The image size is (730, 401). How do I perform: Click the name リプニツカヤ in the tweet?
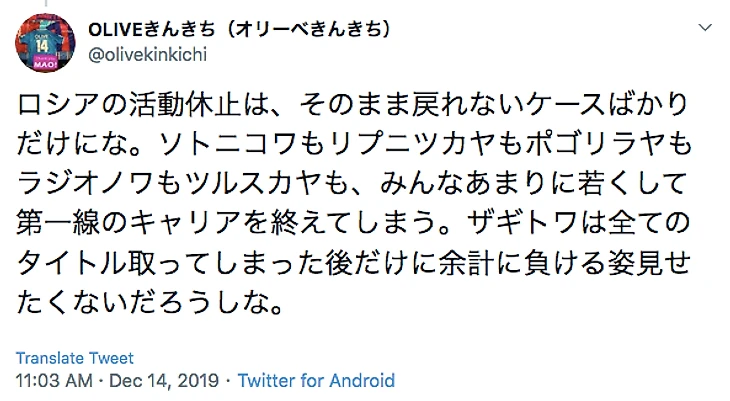click(412, 143)
